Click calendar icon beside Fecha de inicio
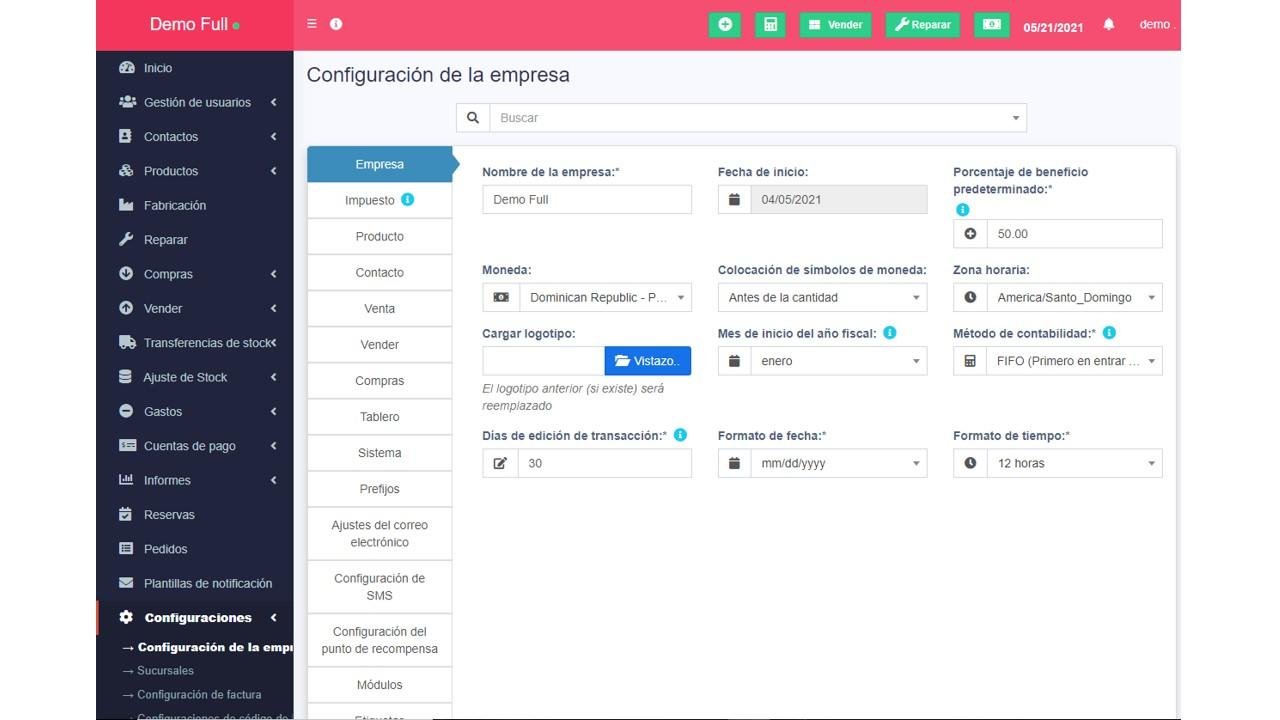 tap(734, 200)
